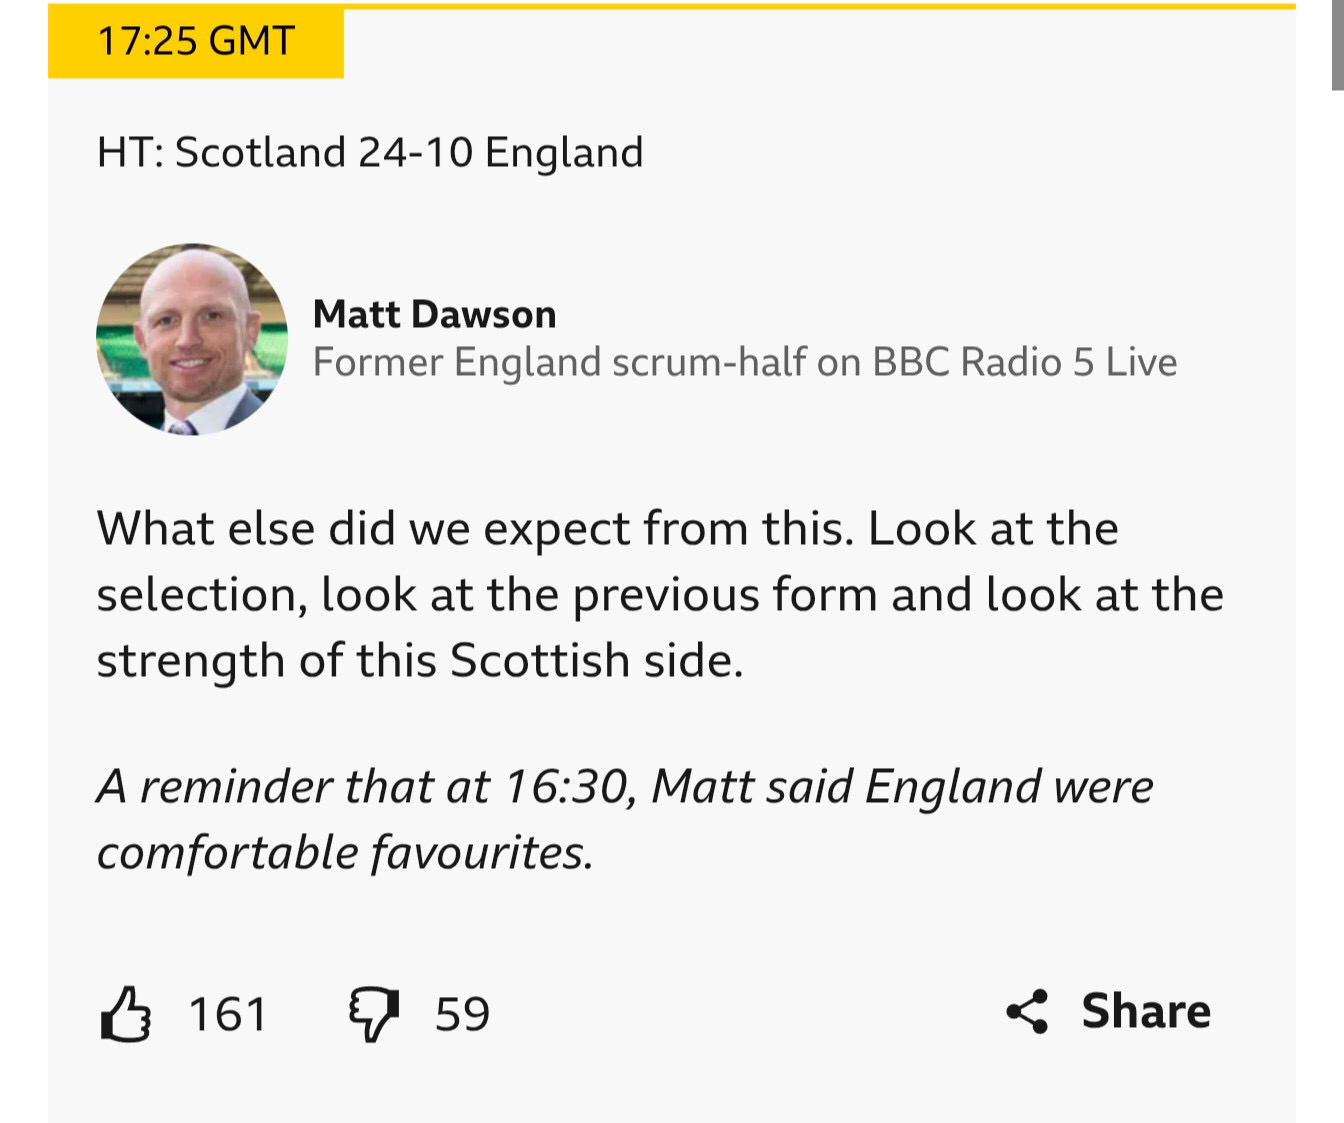Click 'strength of this Scottish side.' line

(420, 661)
